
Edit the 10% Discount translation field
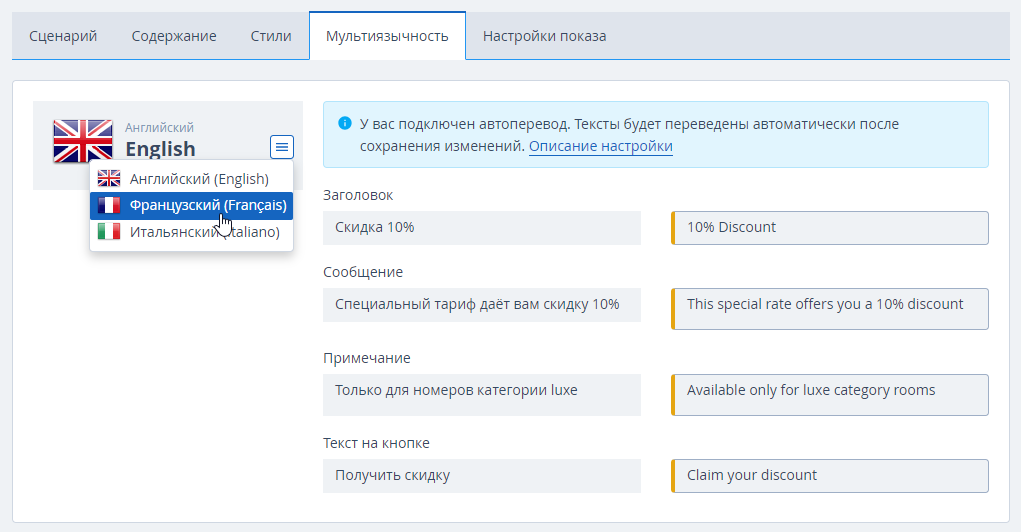tap(830, 228)
